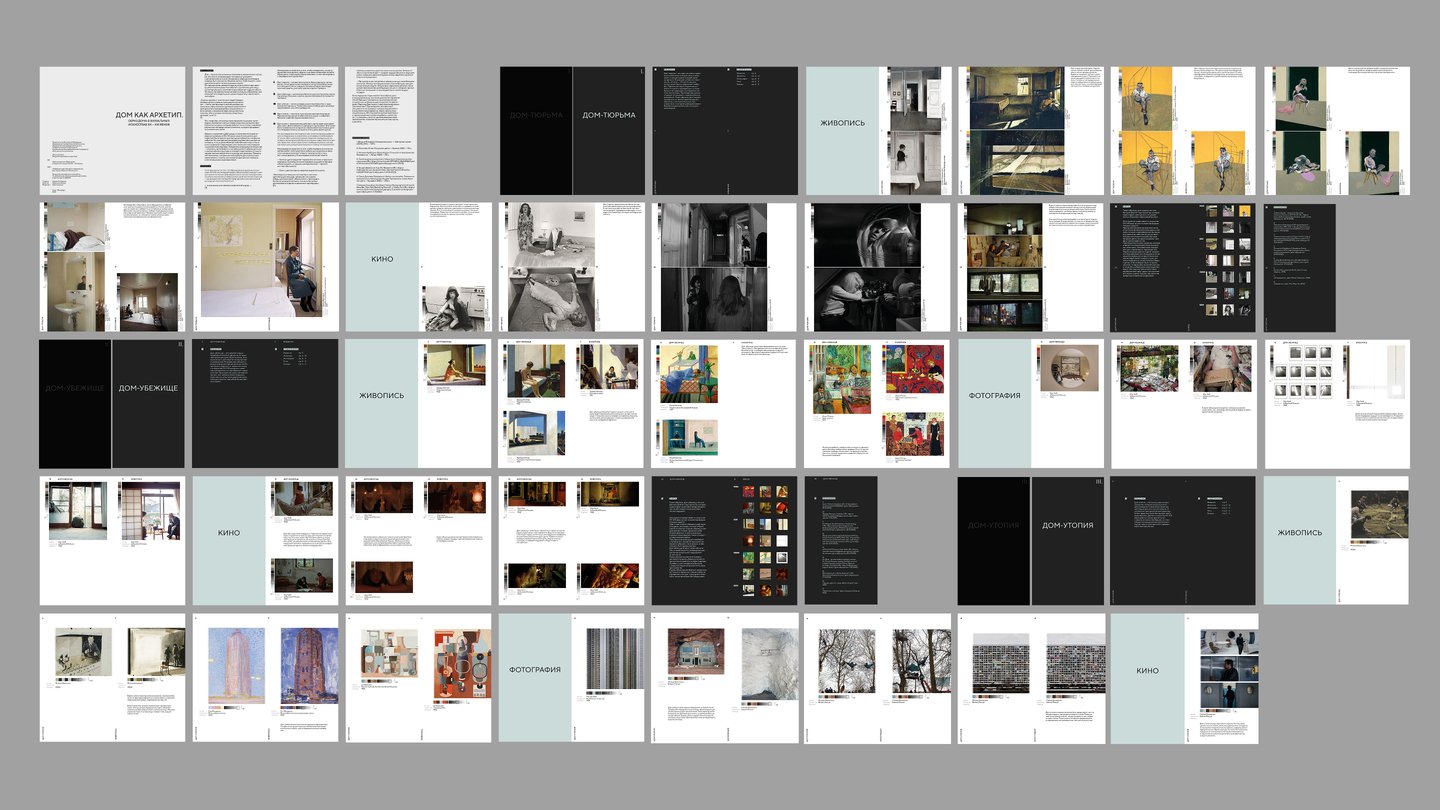This screenshot has height=810, width=1440.
Task: Open the spread with four film stills including orange-red
Action: 571,540
